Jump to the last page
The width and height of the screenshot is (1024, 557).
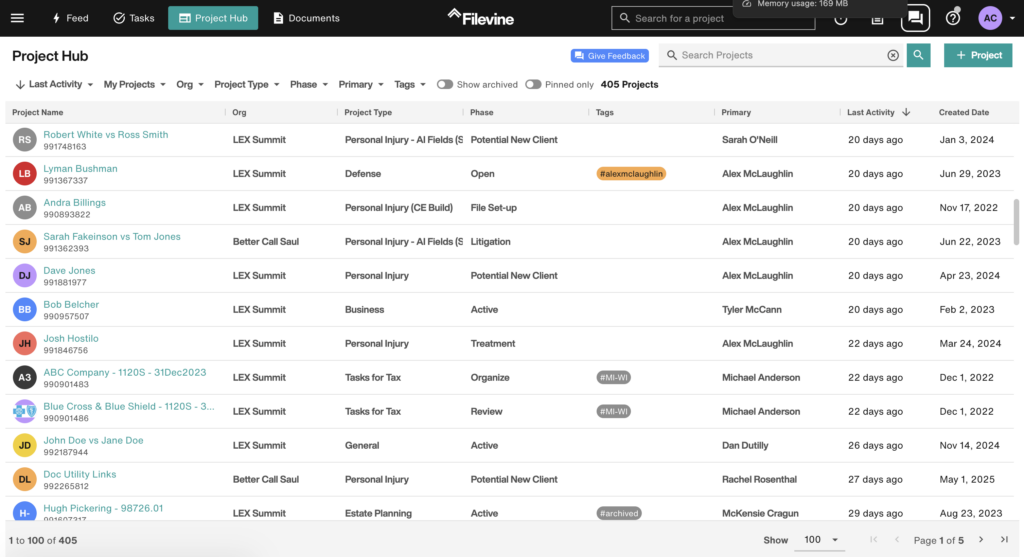(x=1004, y=540)
